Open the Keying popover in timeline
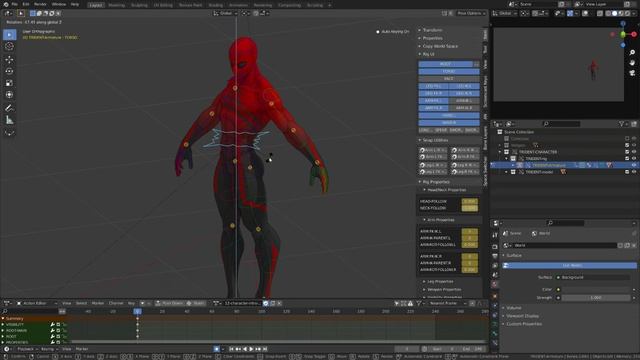This screenshot has width=640, height=360. 49,349
